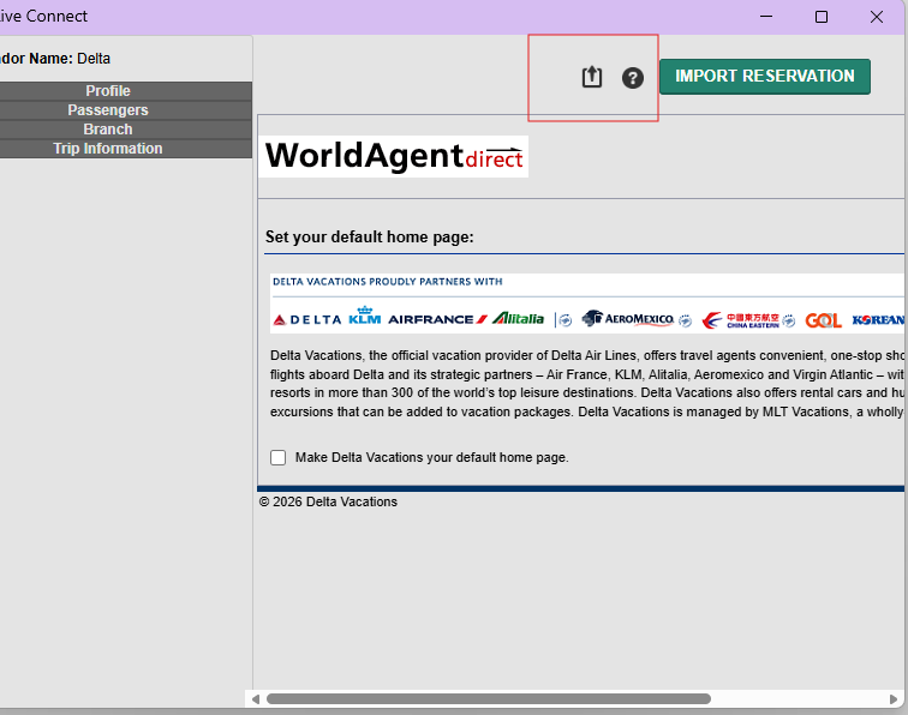Click the WorldAgent direct logo

coord(394,156)
